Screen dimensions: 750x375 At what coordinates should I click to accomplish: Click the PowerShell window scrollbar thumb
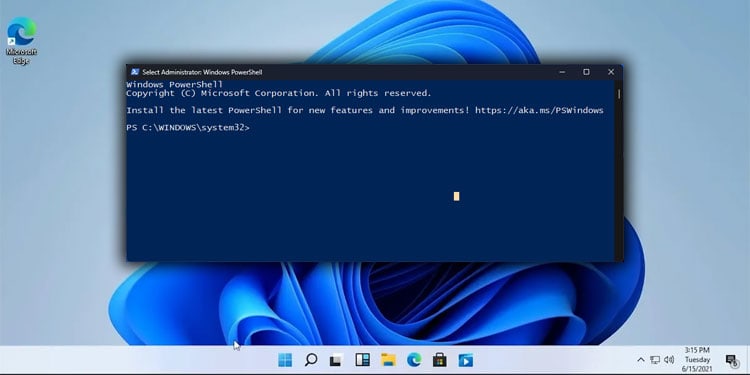[x=618, y=94]
